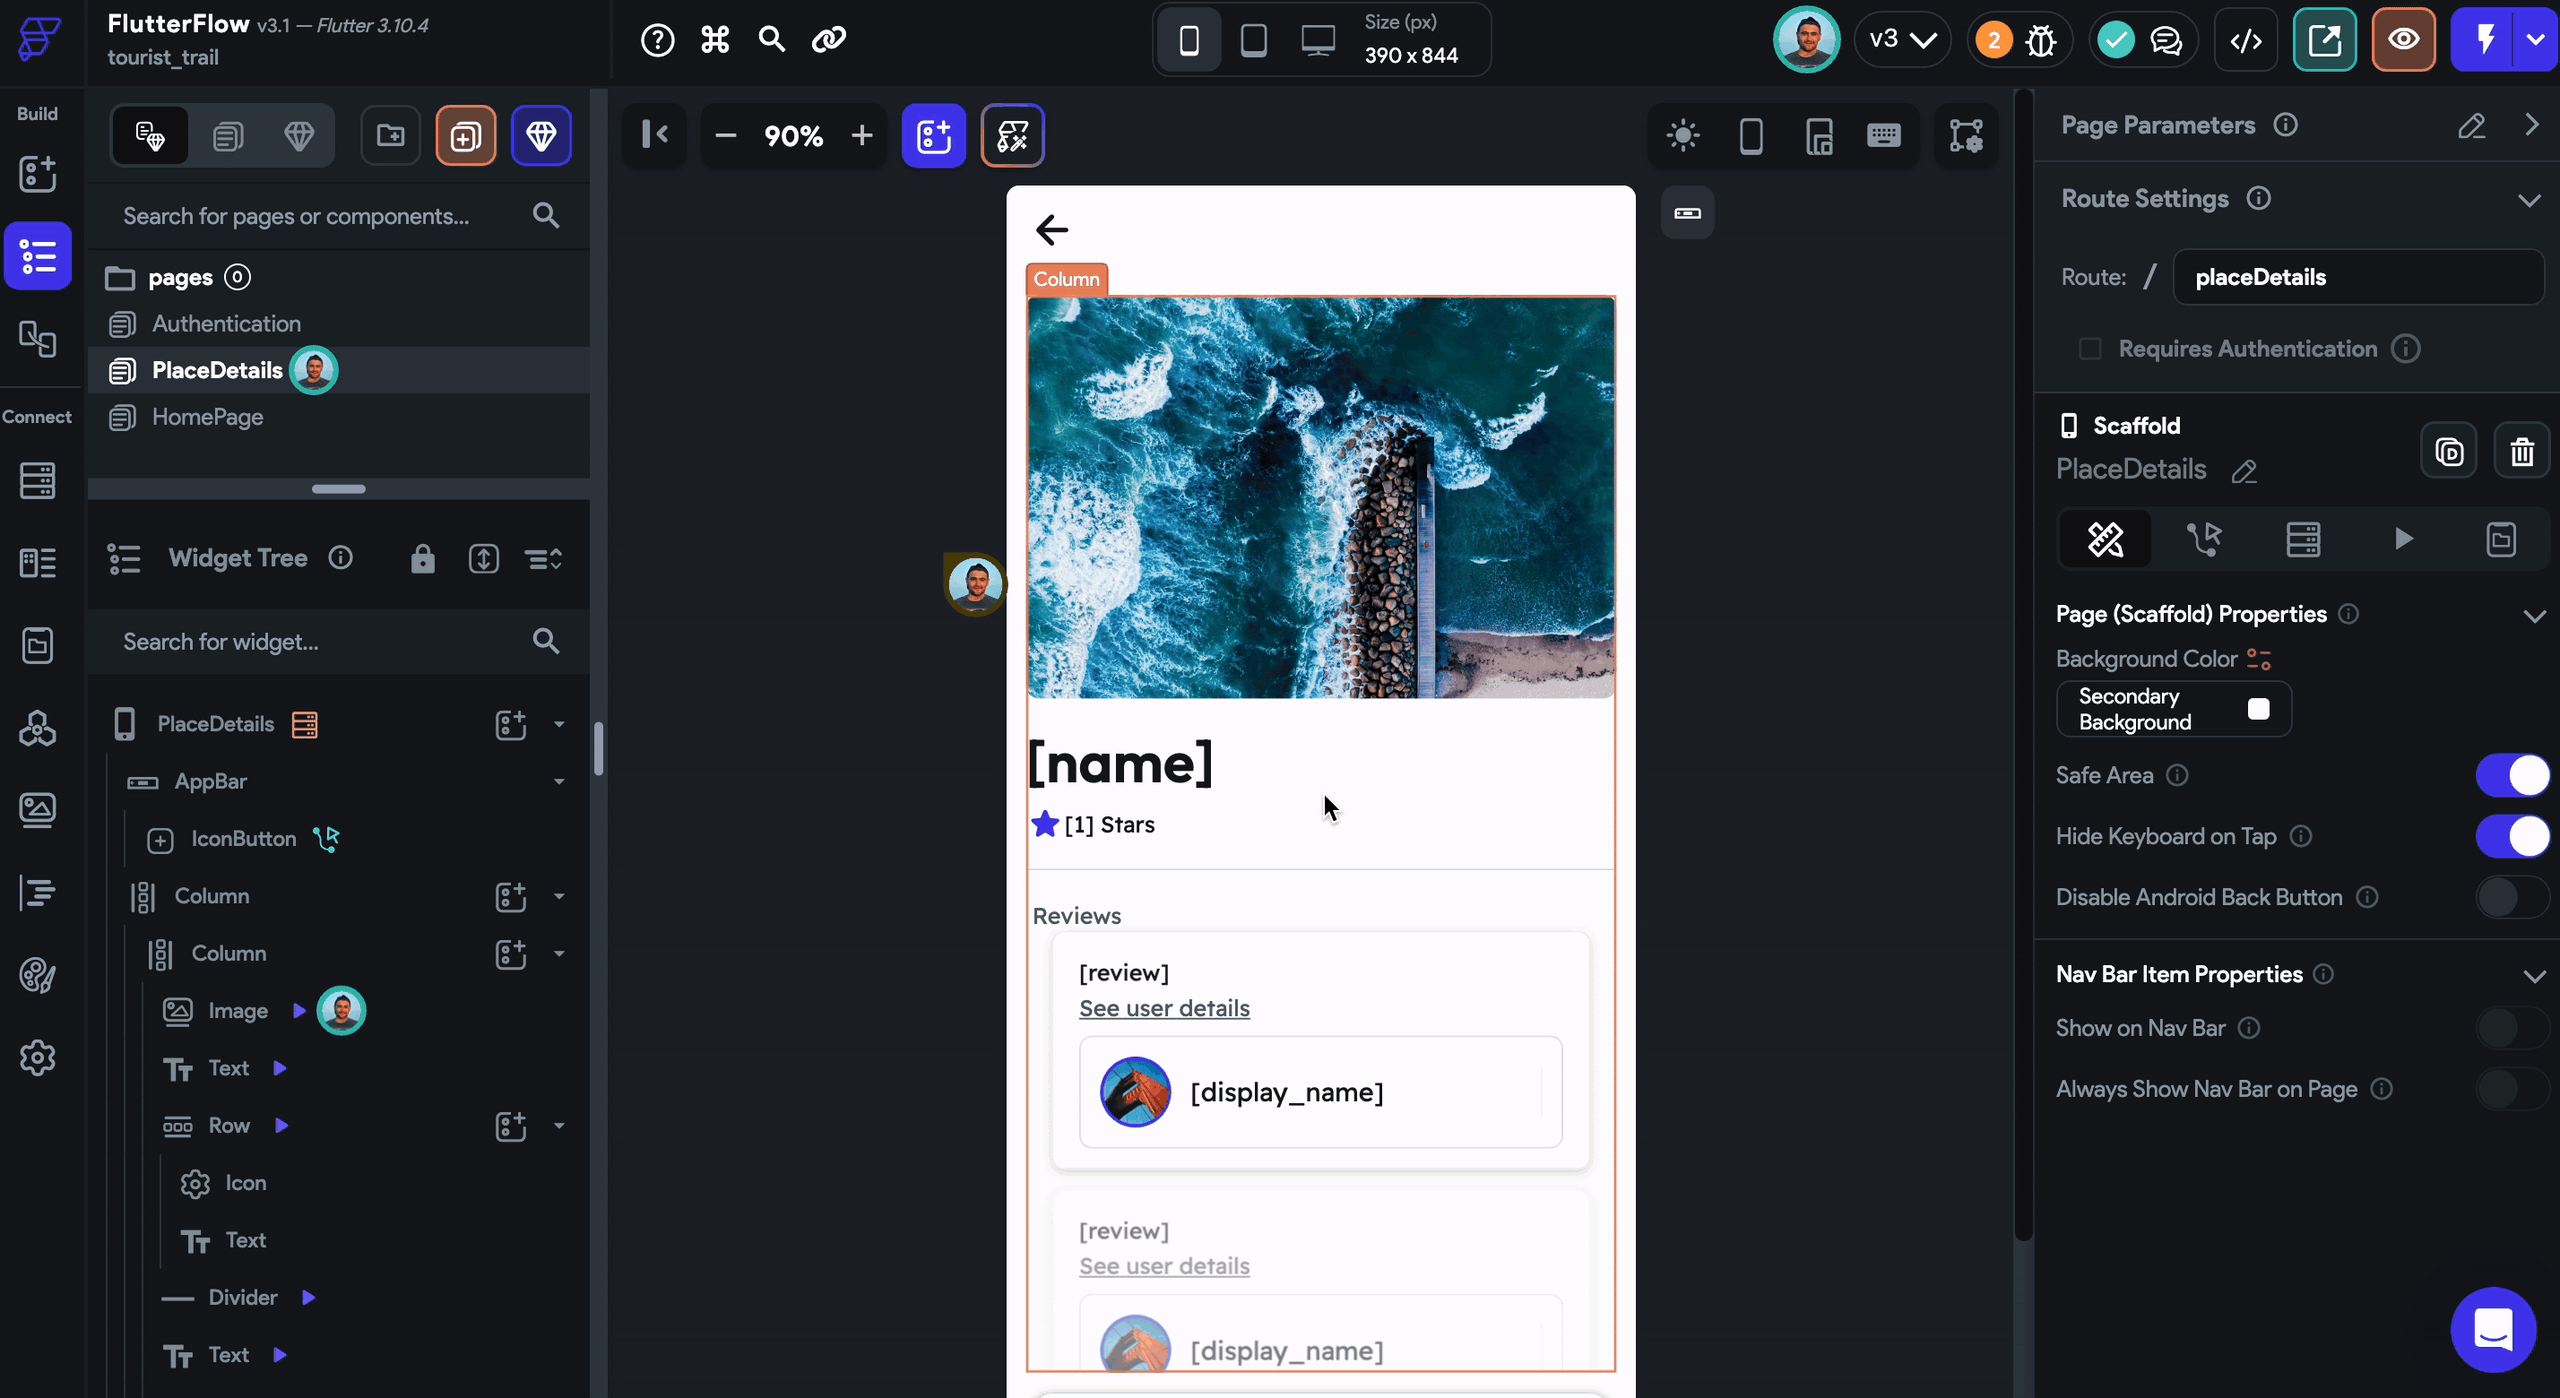Expand Page Parameters chevron
The width and height of the screenshot is (2560, 1398).
2531,125
